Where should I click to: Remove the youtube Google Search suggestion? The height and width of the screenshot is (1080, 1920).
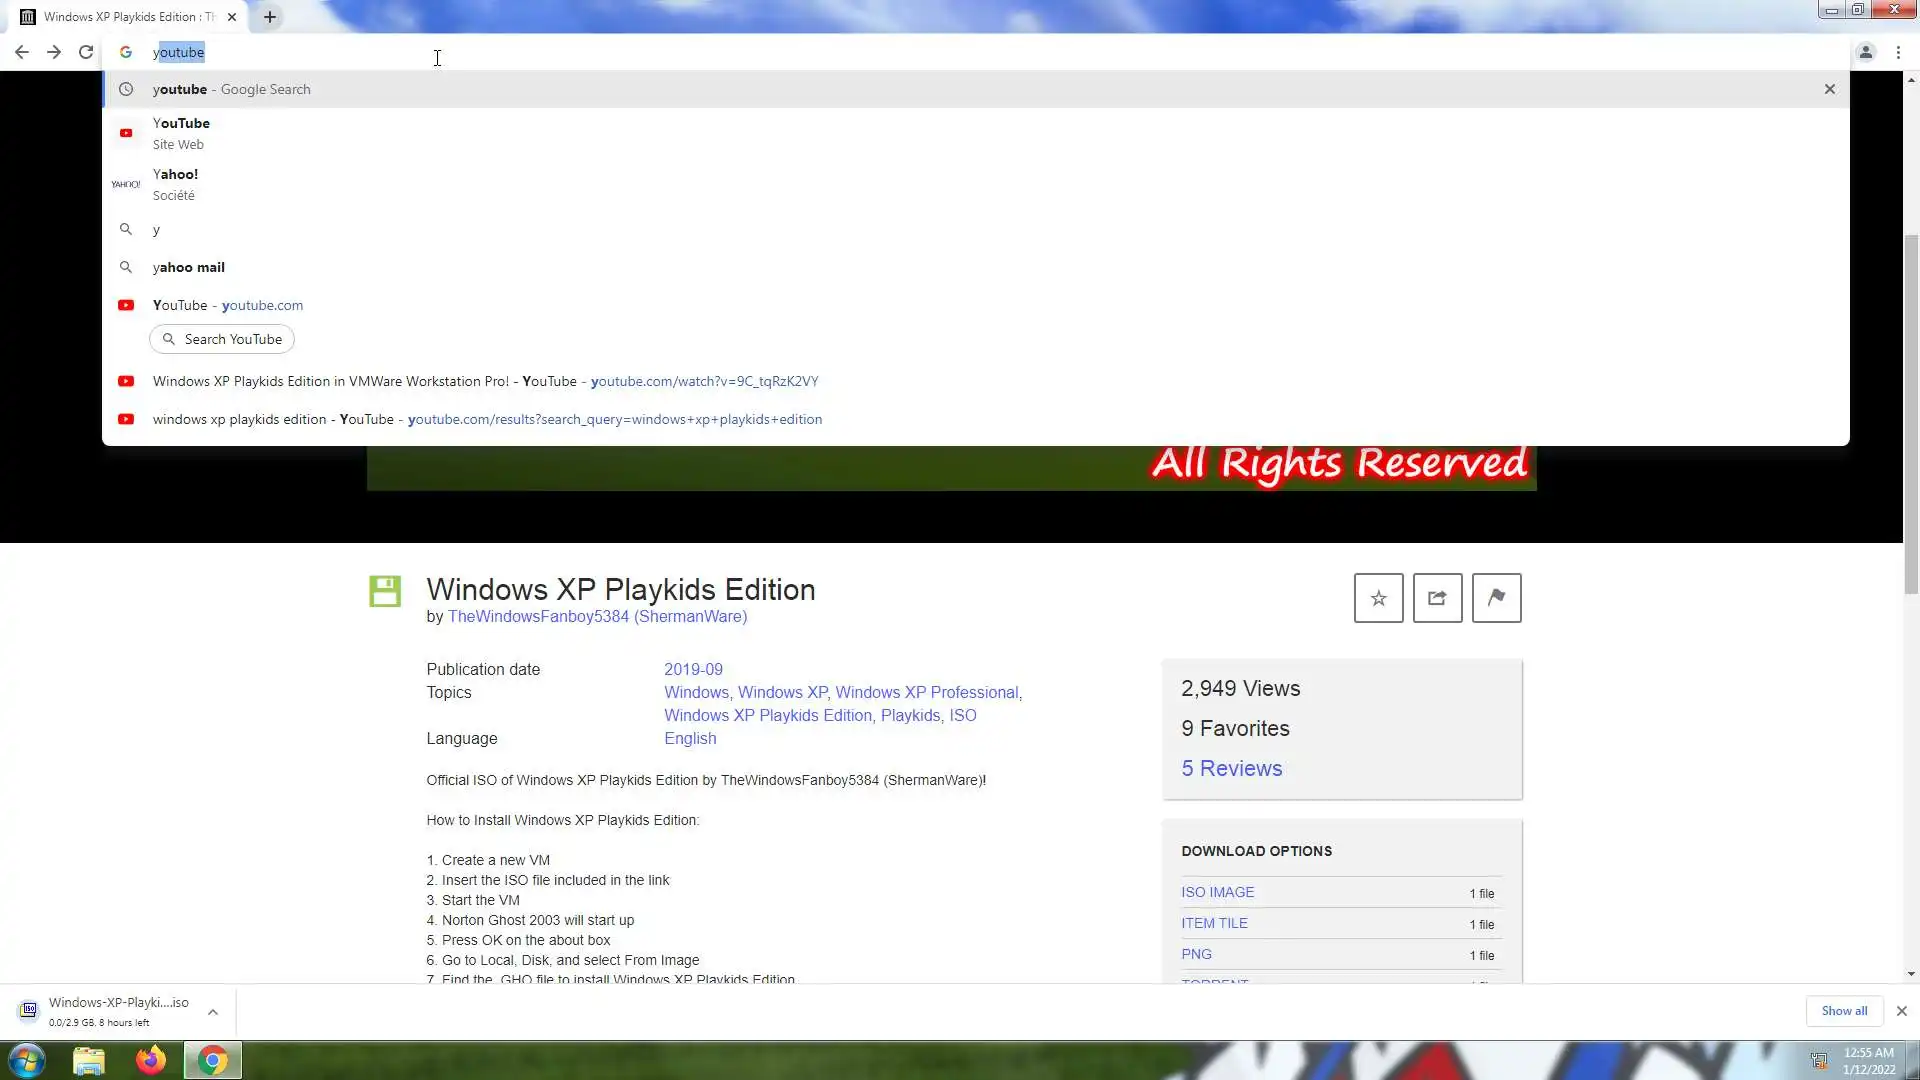(1829, 89)
